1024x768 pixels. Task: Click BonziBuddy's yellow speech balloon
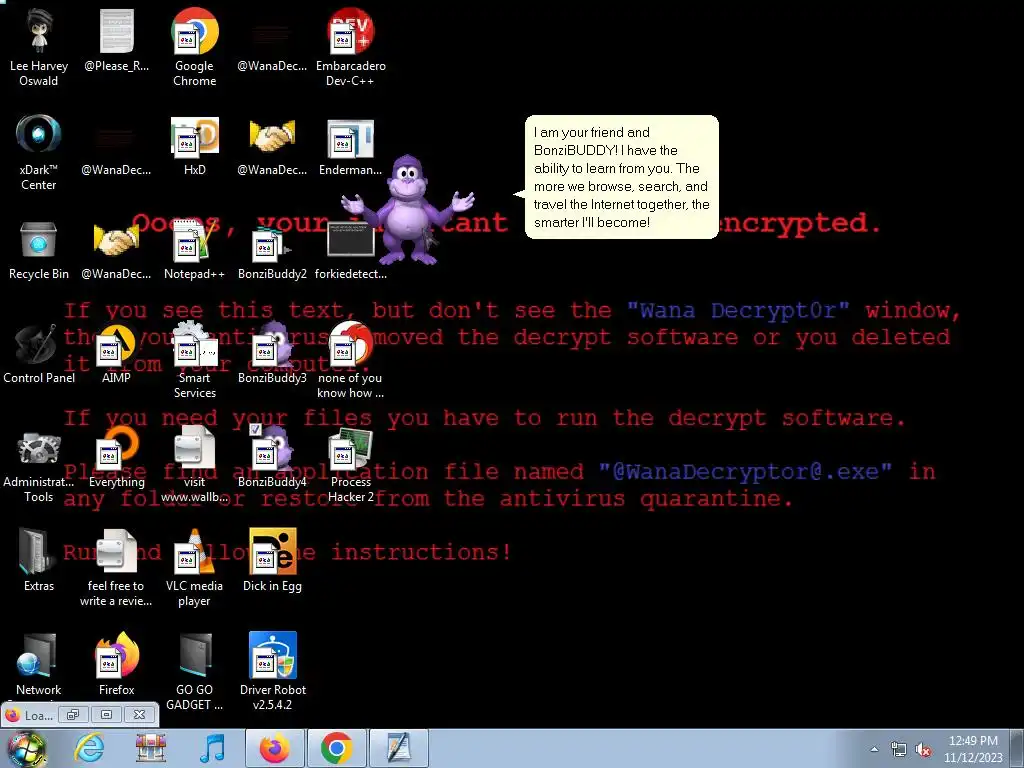[622, 177]
